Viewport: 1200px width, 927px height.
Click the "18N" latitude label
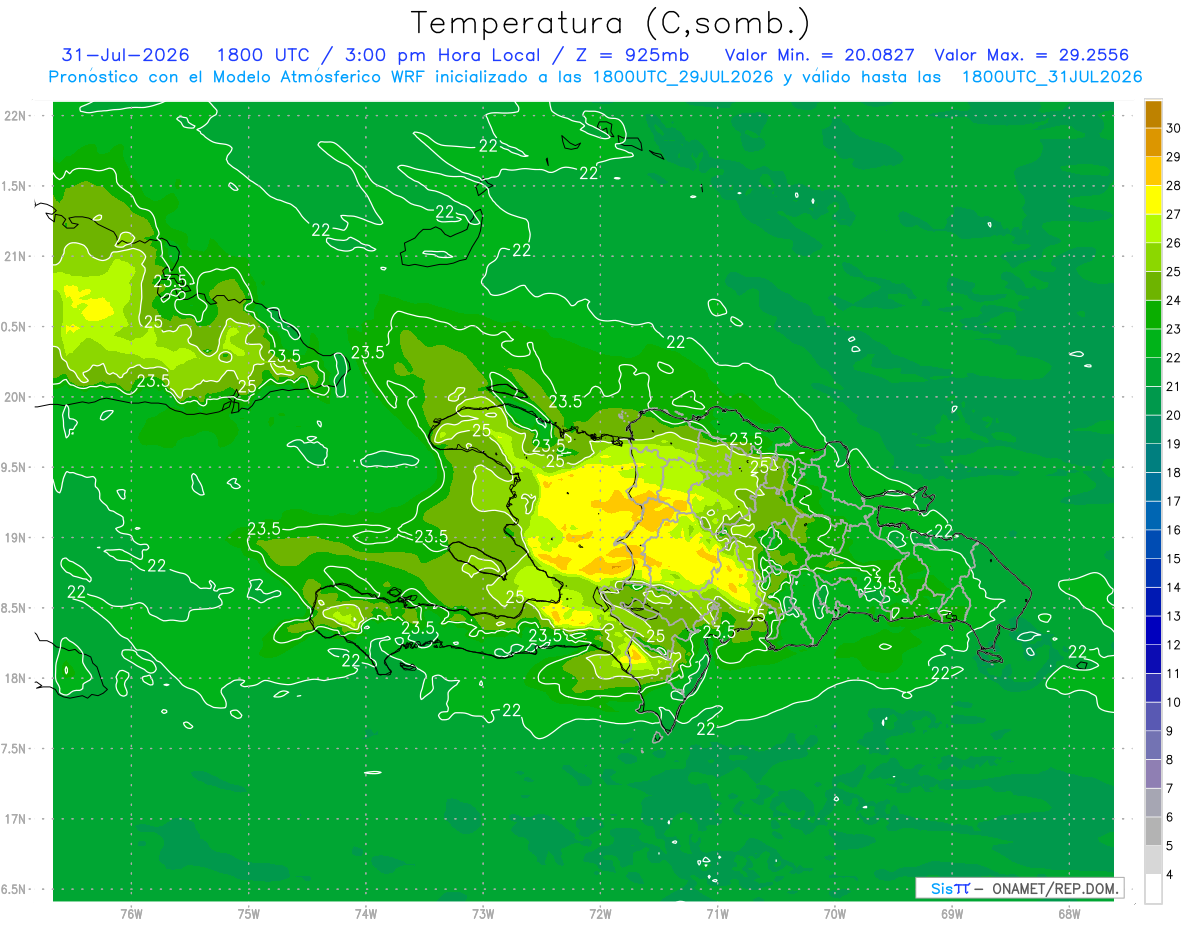[x=15, y=678]
